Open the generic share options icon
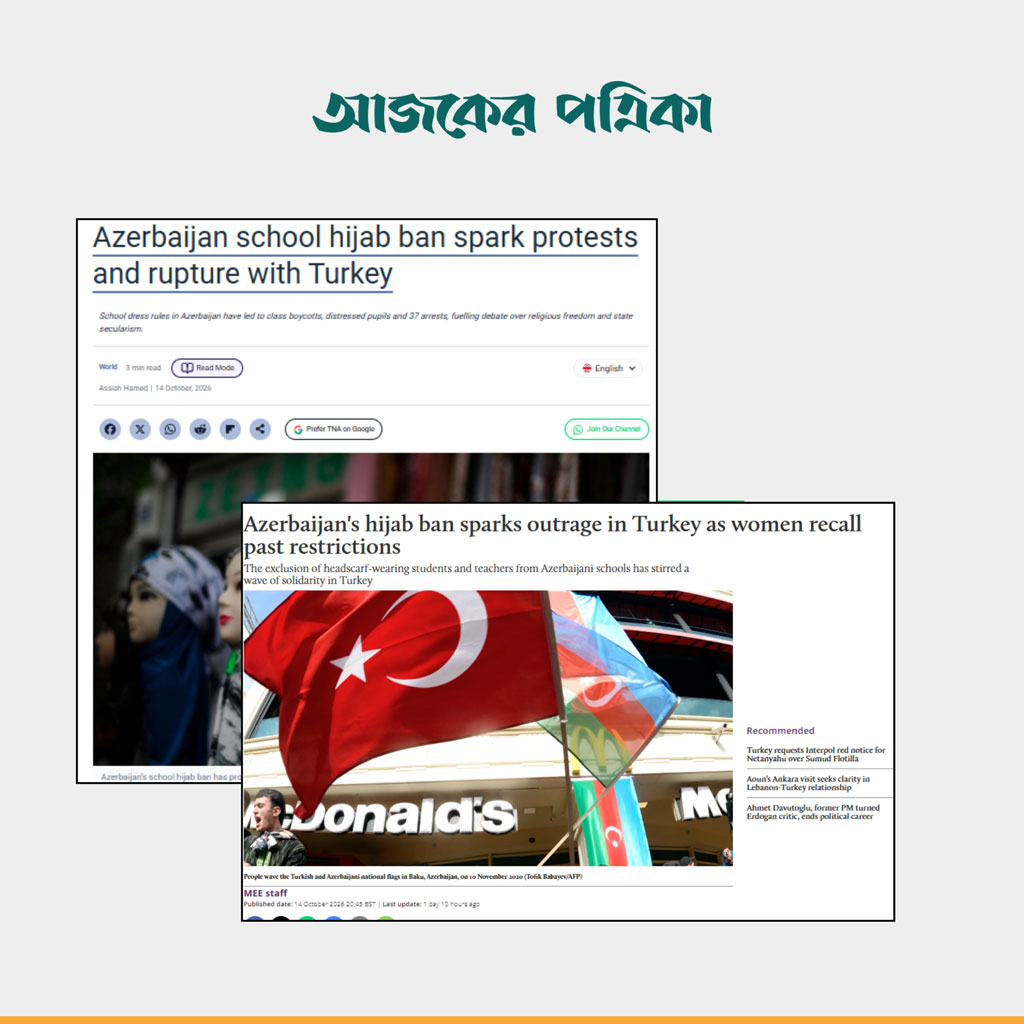 260,429
